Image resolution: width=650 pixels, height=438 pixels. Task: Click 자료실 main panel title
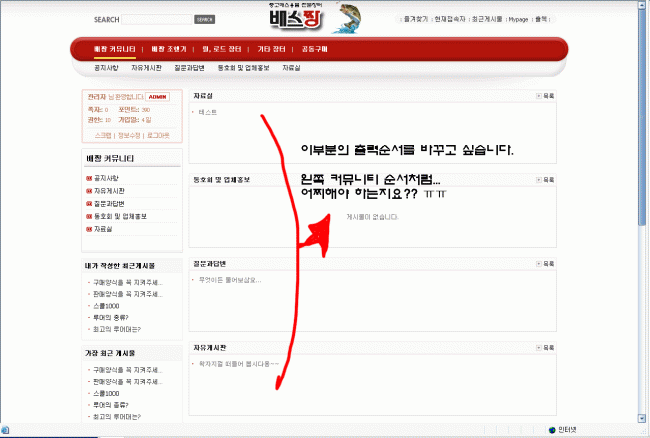coord(203,96)
